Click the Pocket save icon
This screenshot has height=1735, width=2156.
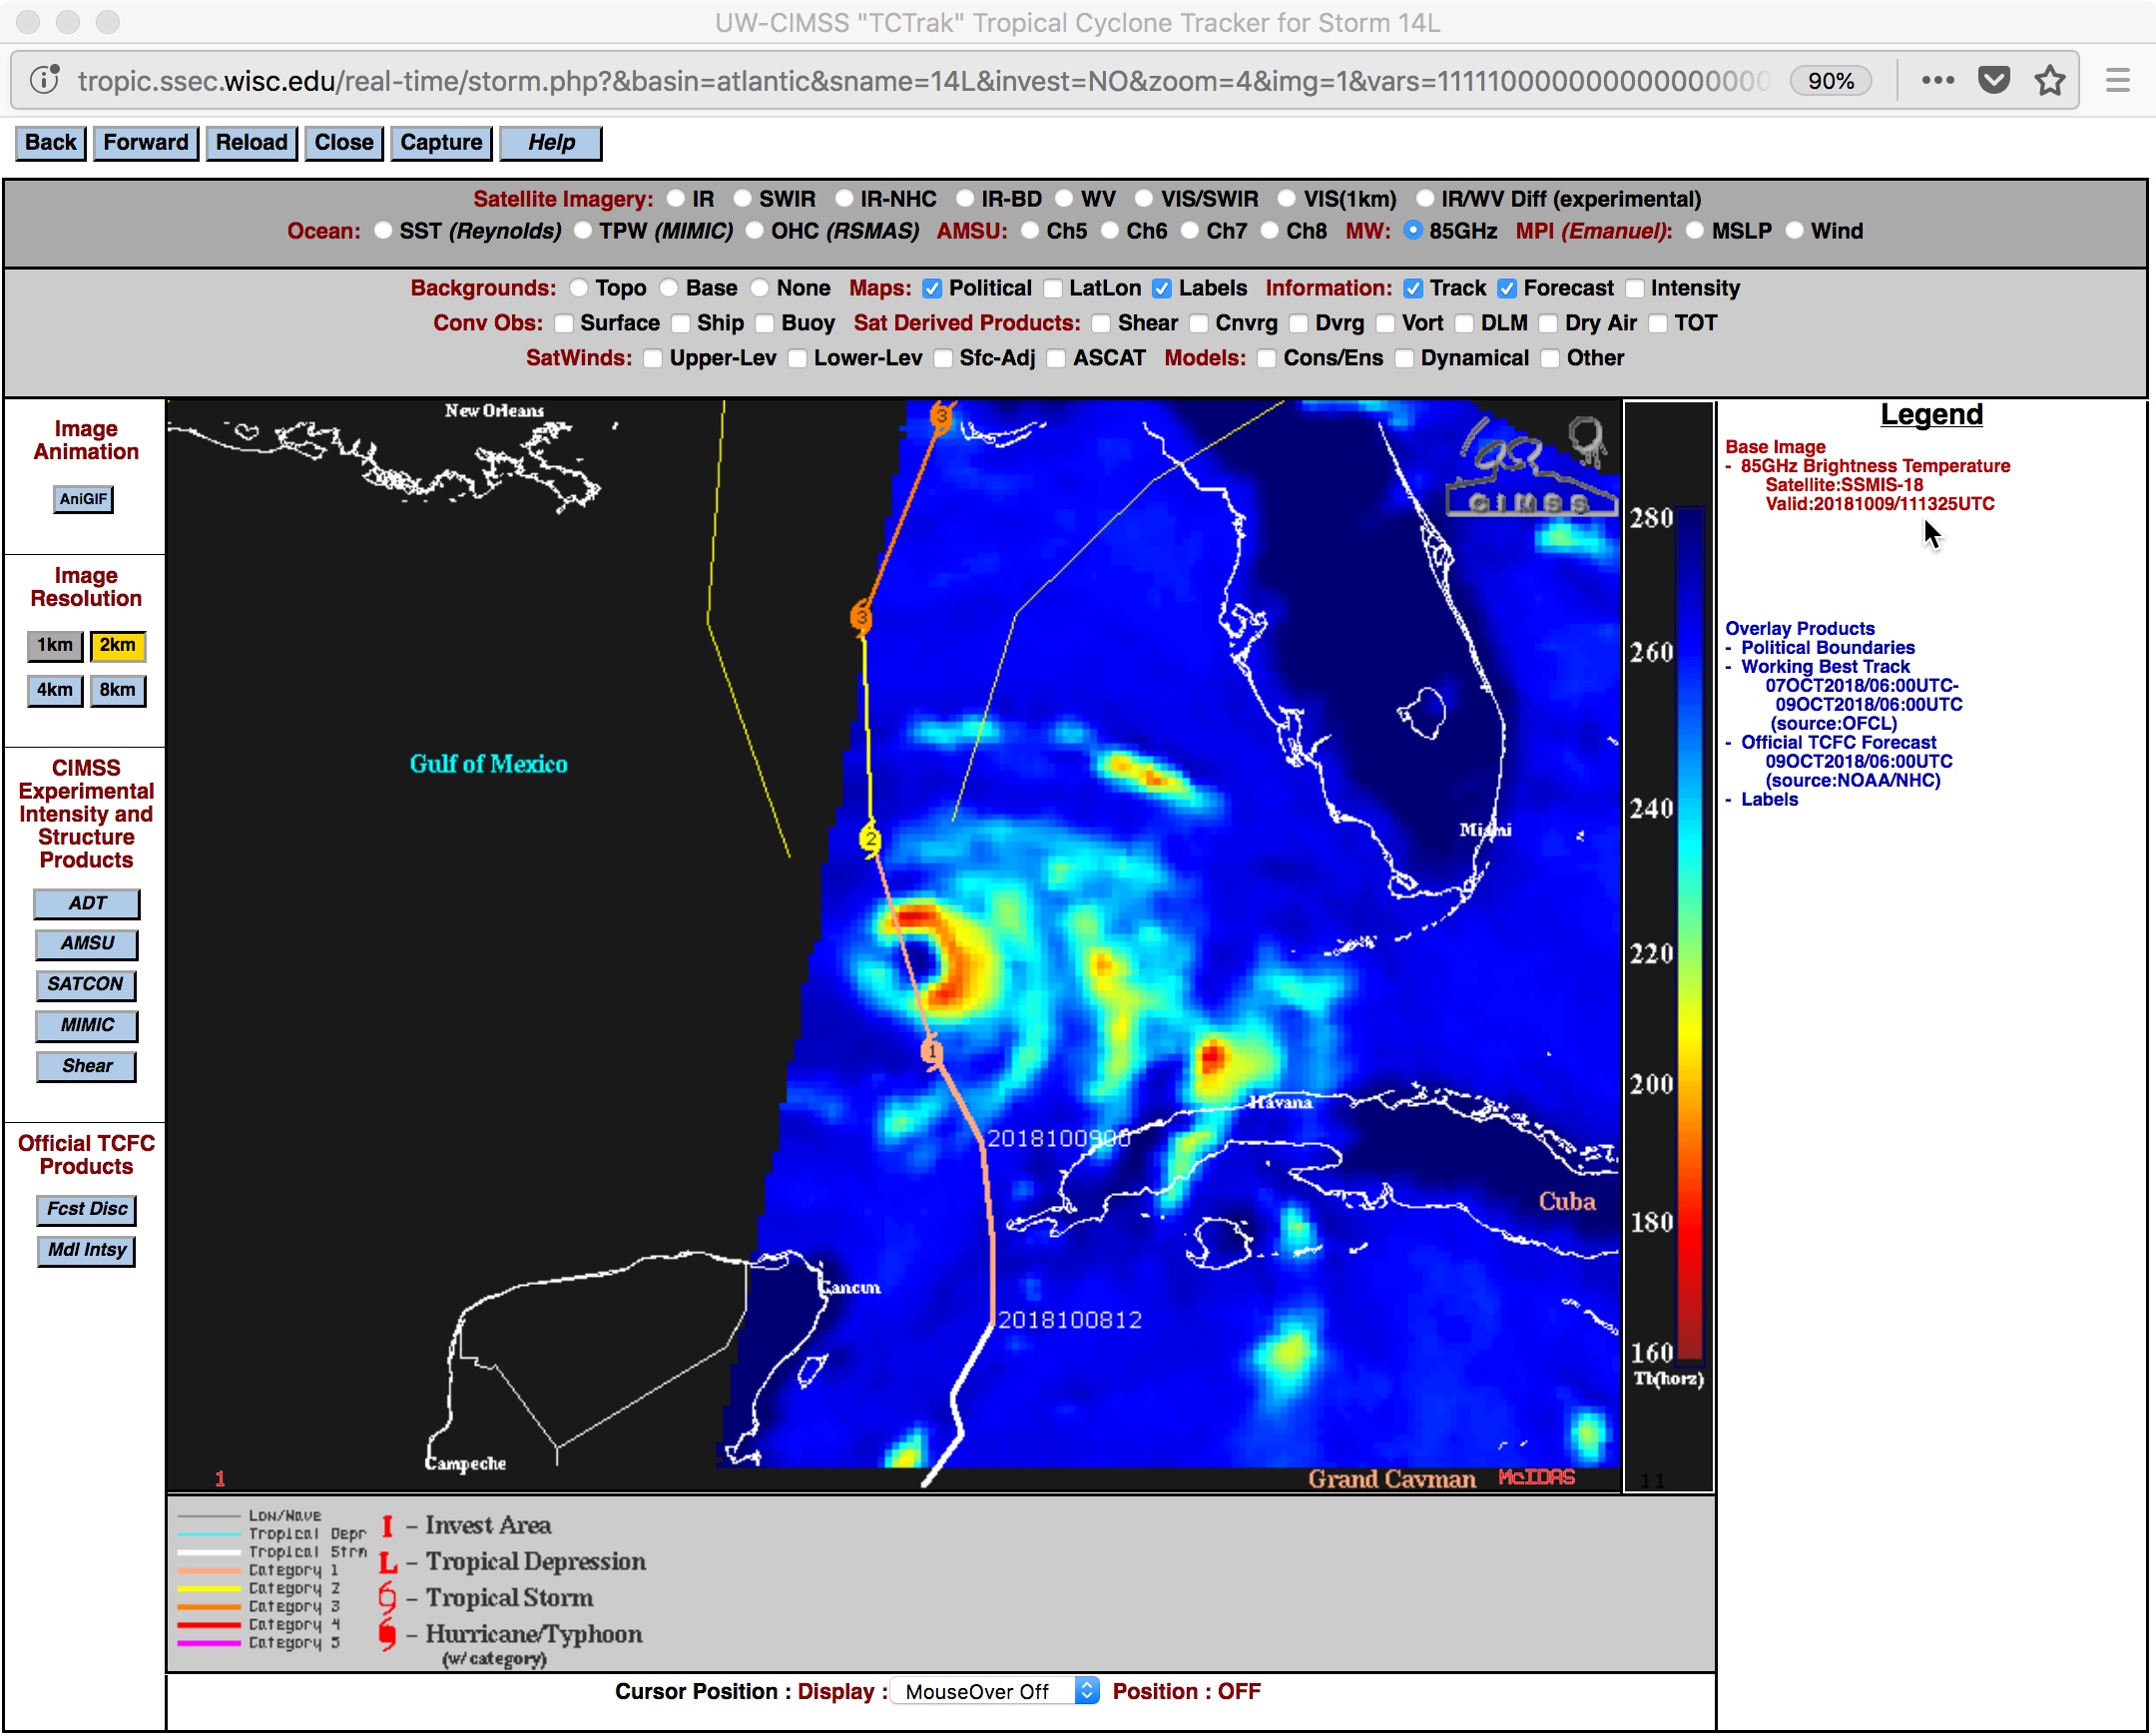point(1994,80)
